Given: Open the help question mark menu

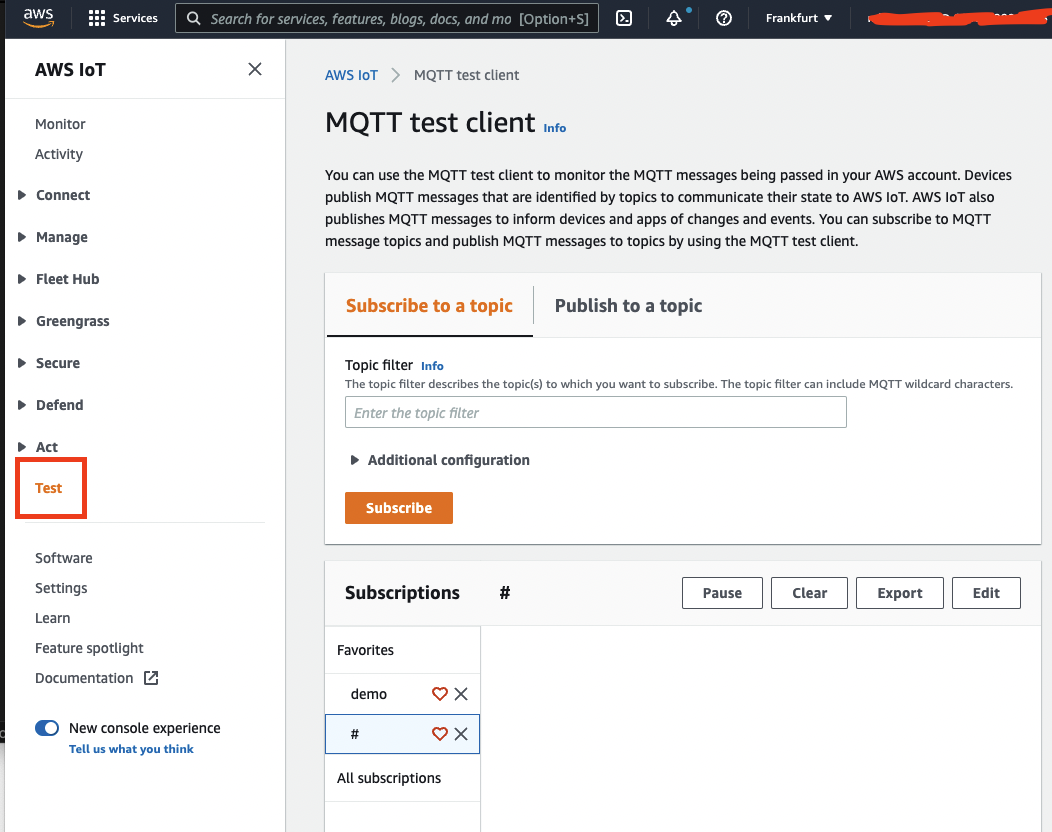Looking at the screenshot, I should [723, 18].
